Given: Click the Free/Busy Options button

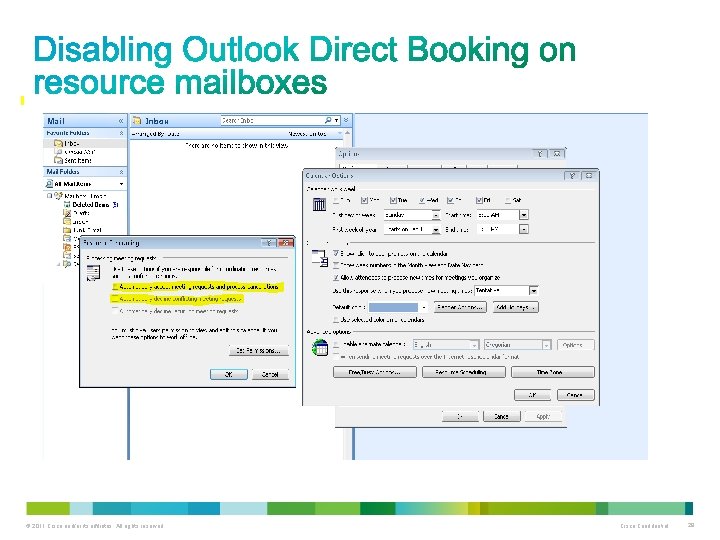Looking at the screenshot, I should (375, 372).
